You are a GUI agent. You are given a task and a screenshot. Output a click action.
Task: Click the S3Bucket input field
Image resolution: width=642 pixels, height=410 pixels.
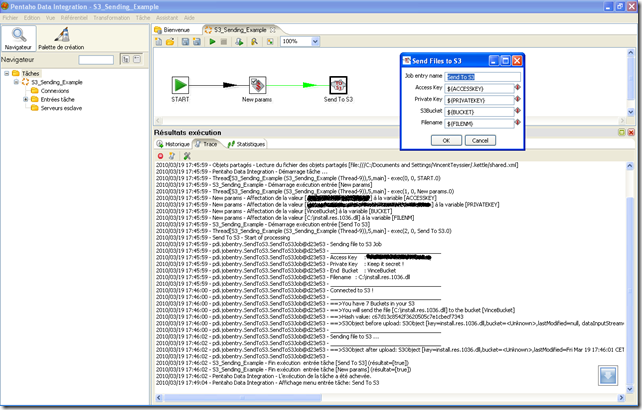(479, 112)
